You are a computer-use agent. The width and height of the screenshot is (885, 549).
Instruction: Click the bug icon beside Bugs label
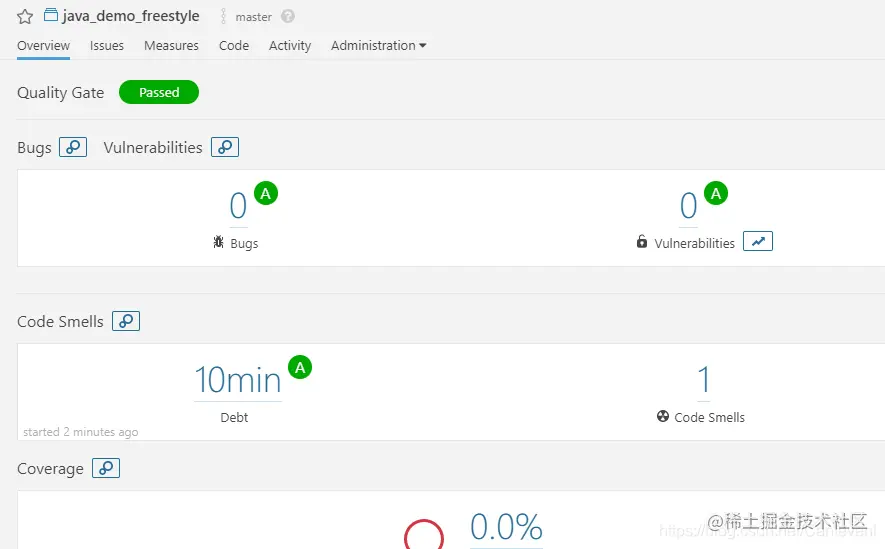[218, 242]
